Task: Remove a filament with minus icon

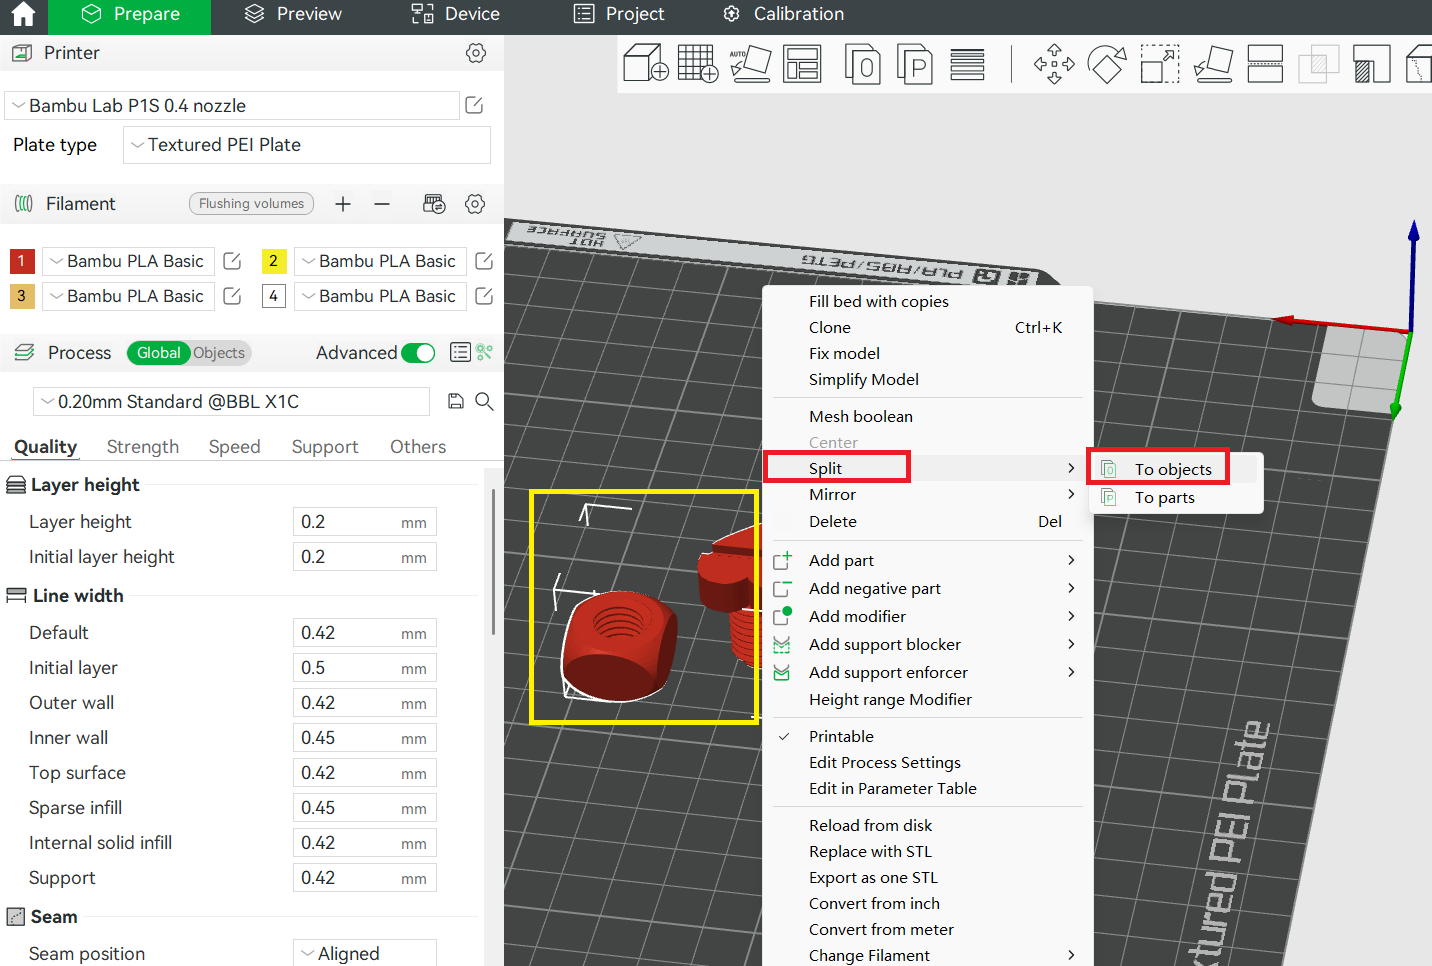Action: point(382,204)
